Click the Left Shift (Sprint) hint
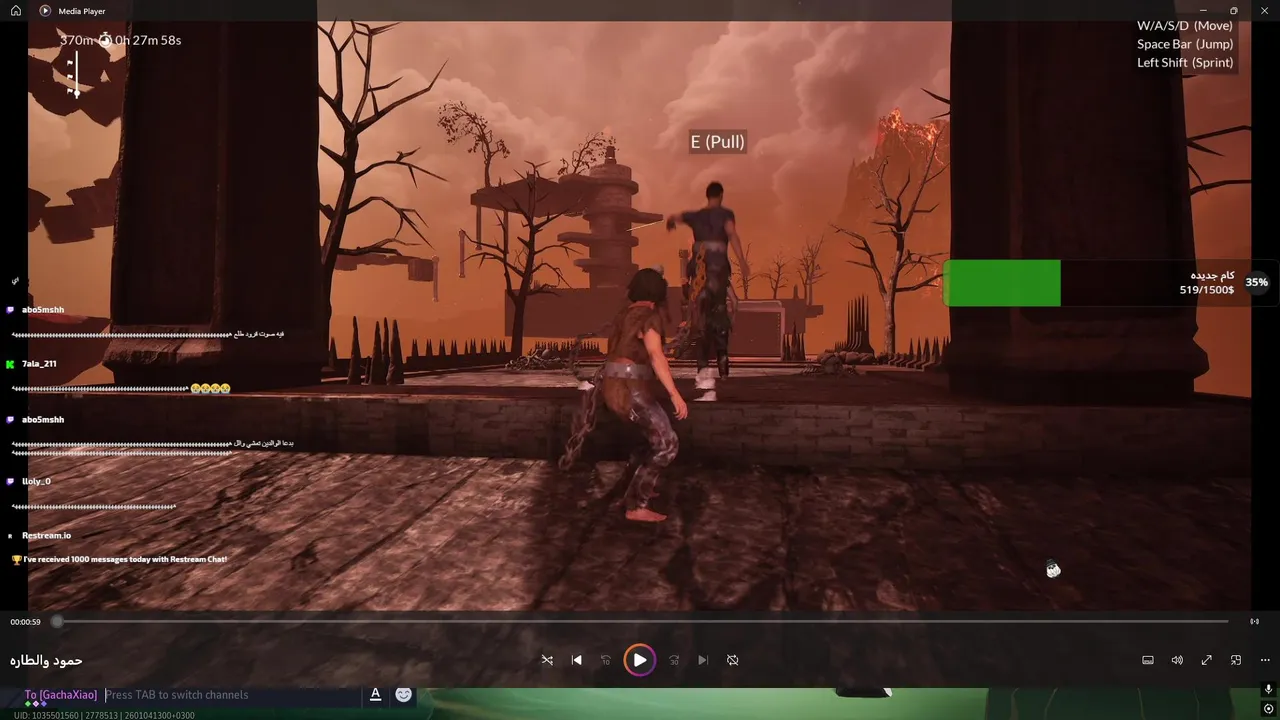Screen dimensions: 1280x720 point(1185,62)
